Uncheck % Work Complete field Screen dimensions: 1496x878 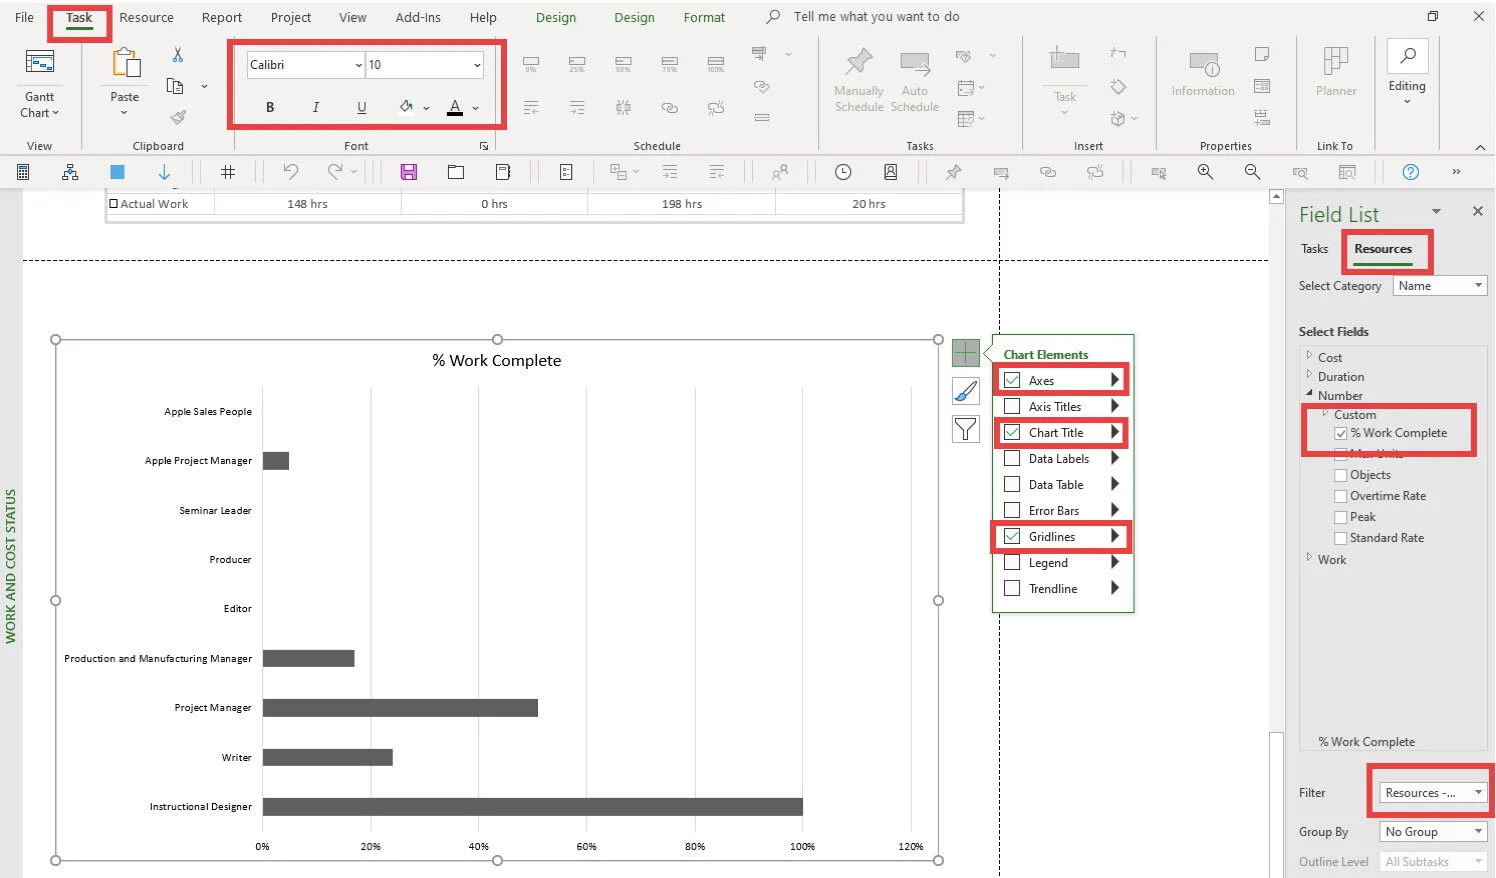pos(1341,434)
